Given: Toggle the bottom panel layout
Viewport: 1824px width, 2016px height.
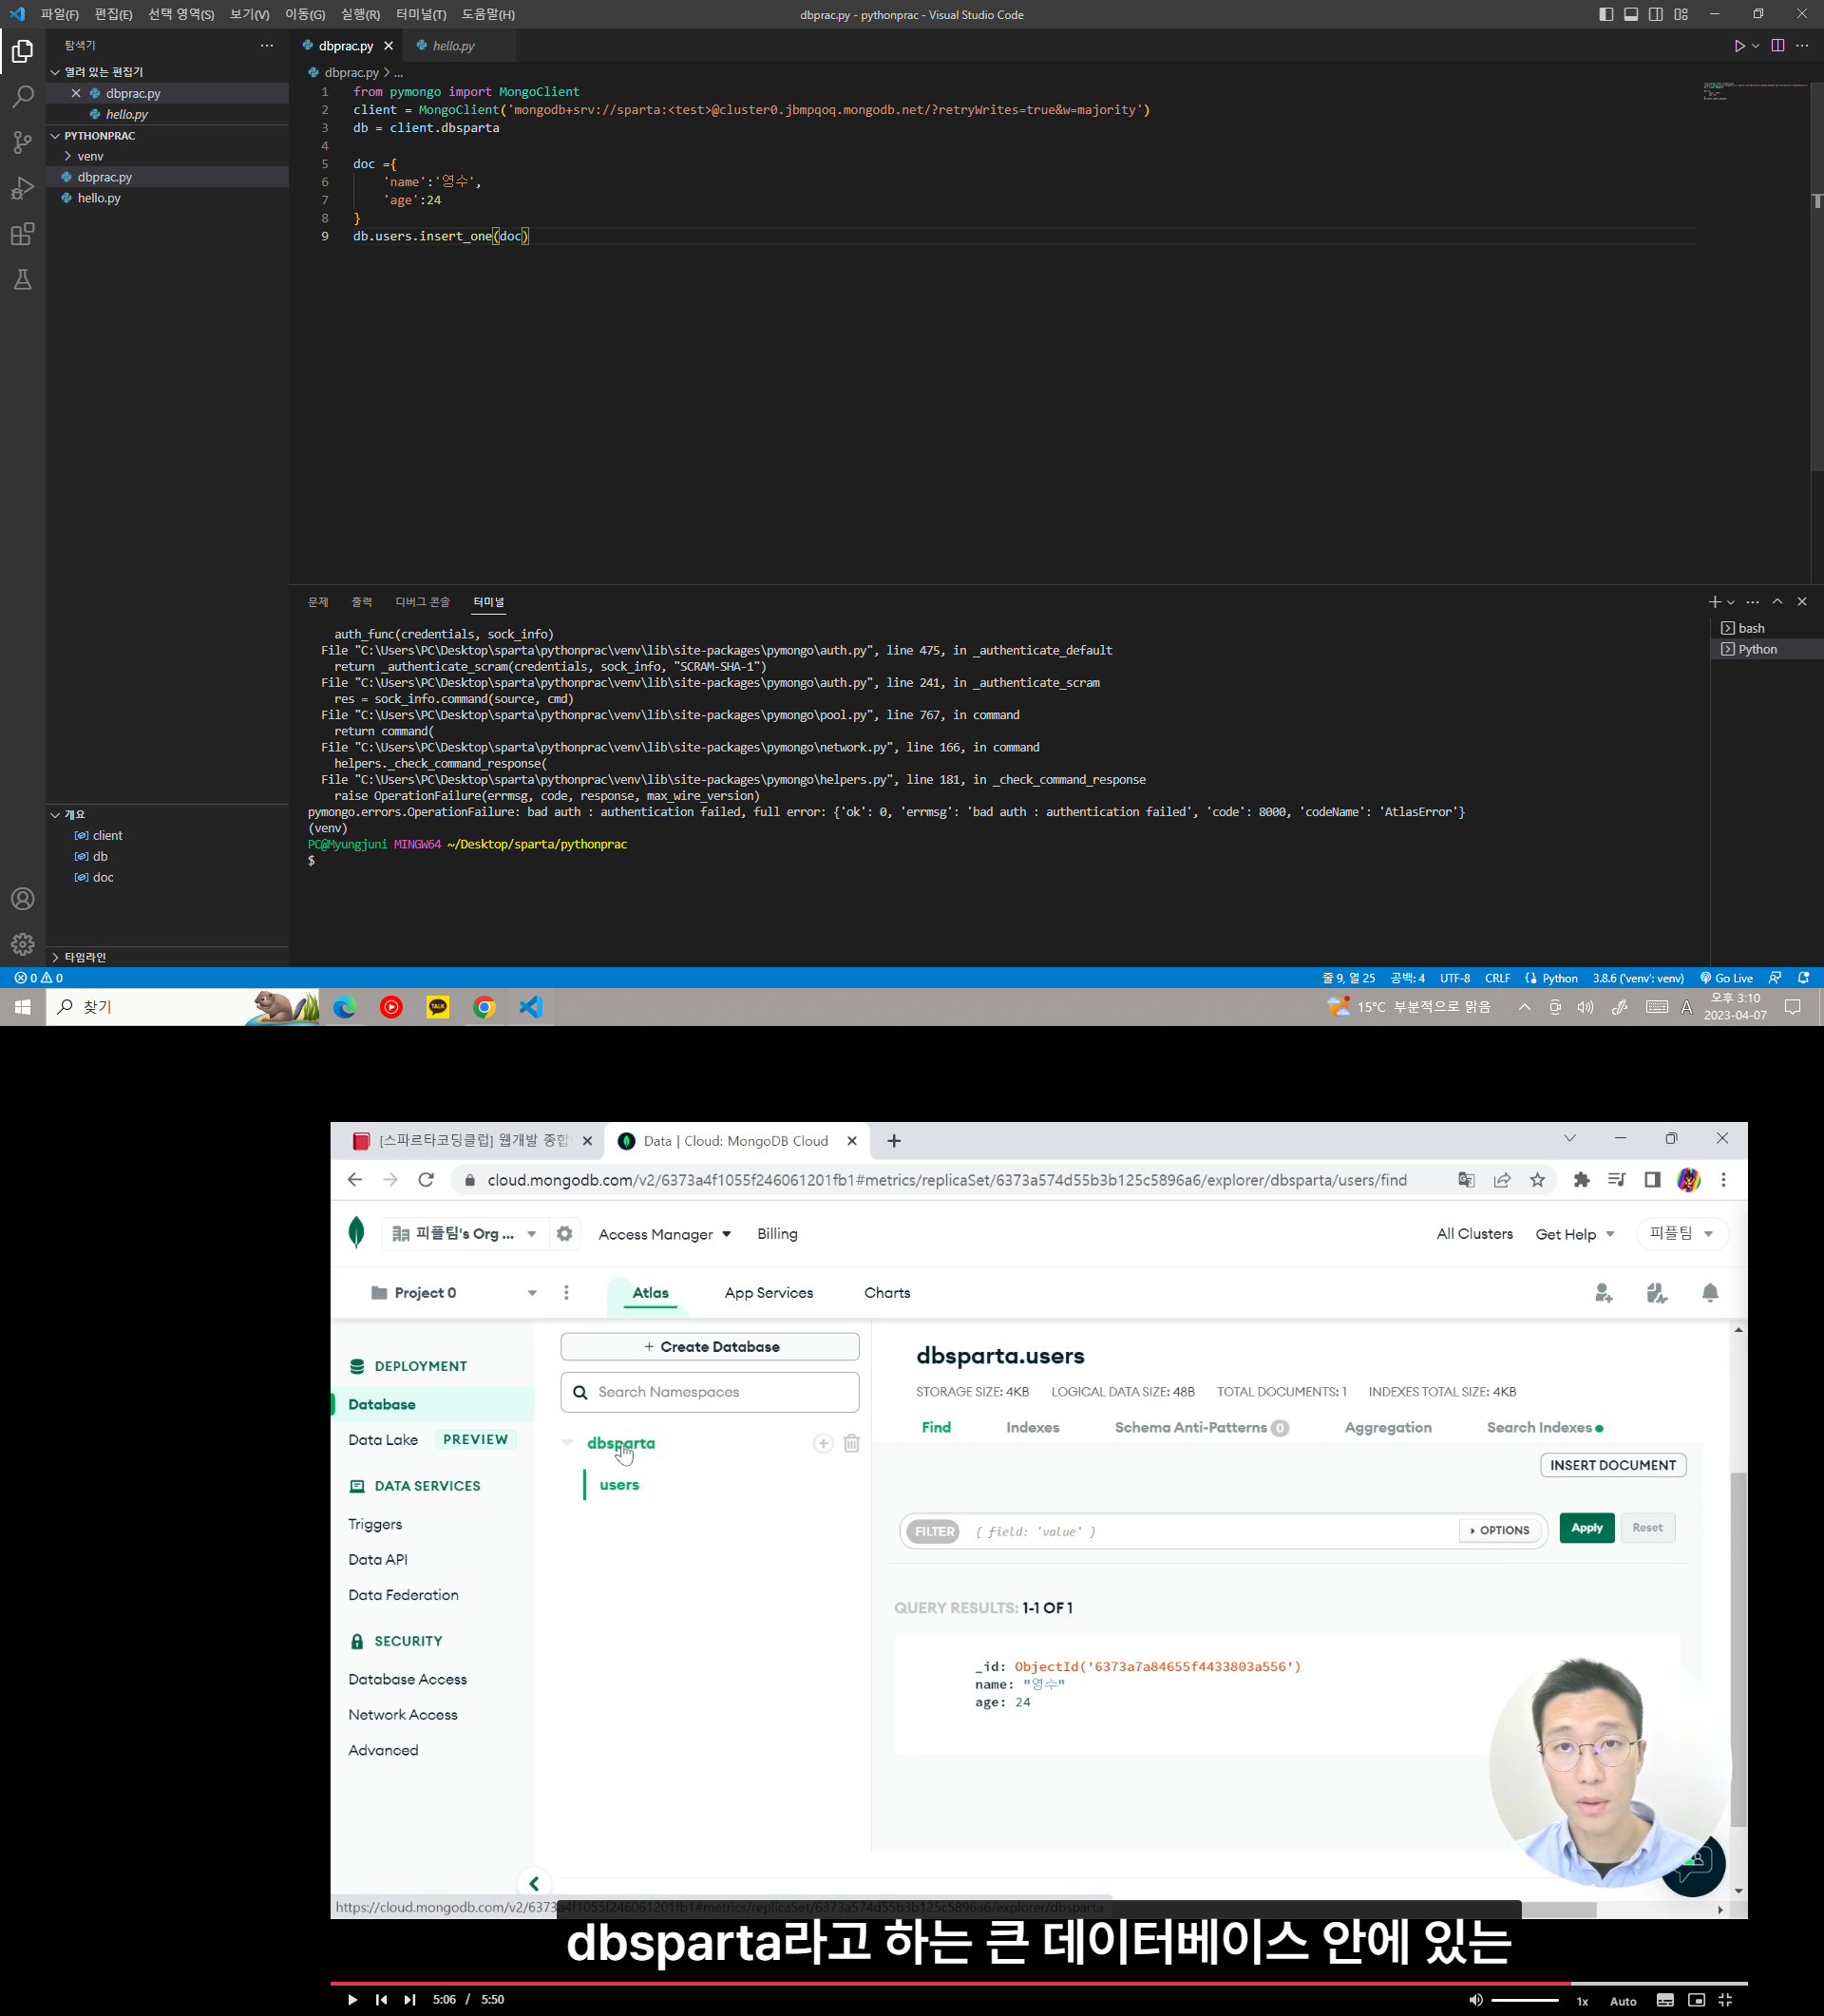Looking at the screenshot, I should pos(1631,14).
